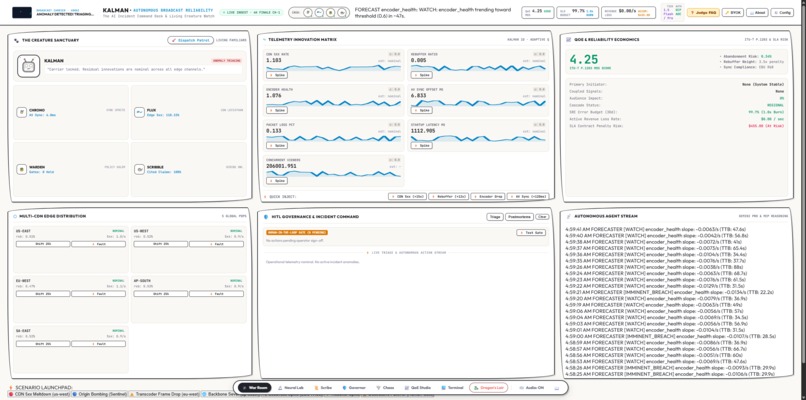Launch Transcoder Frame Drop scenario

(x=164, y=394)
